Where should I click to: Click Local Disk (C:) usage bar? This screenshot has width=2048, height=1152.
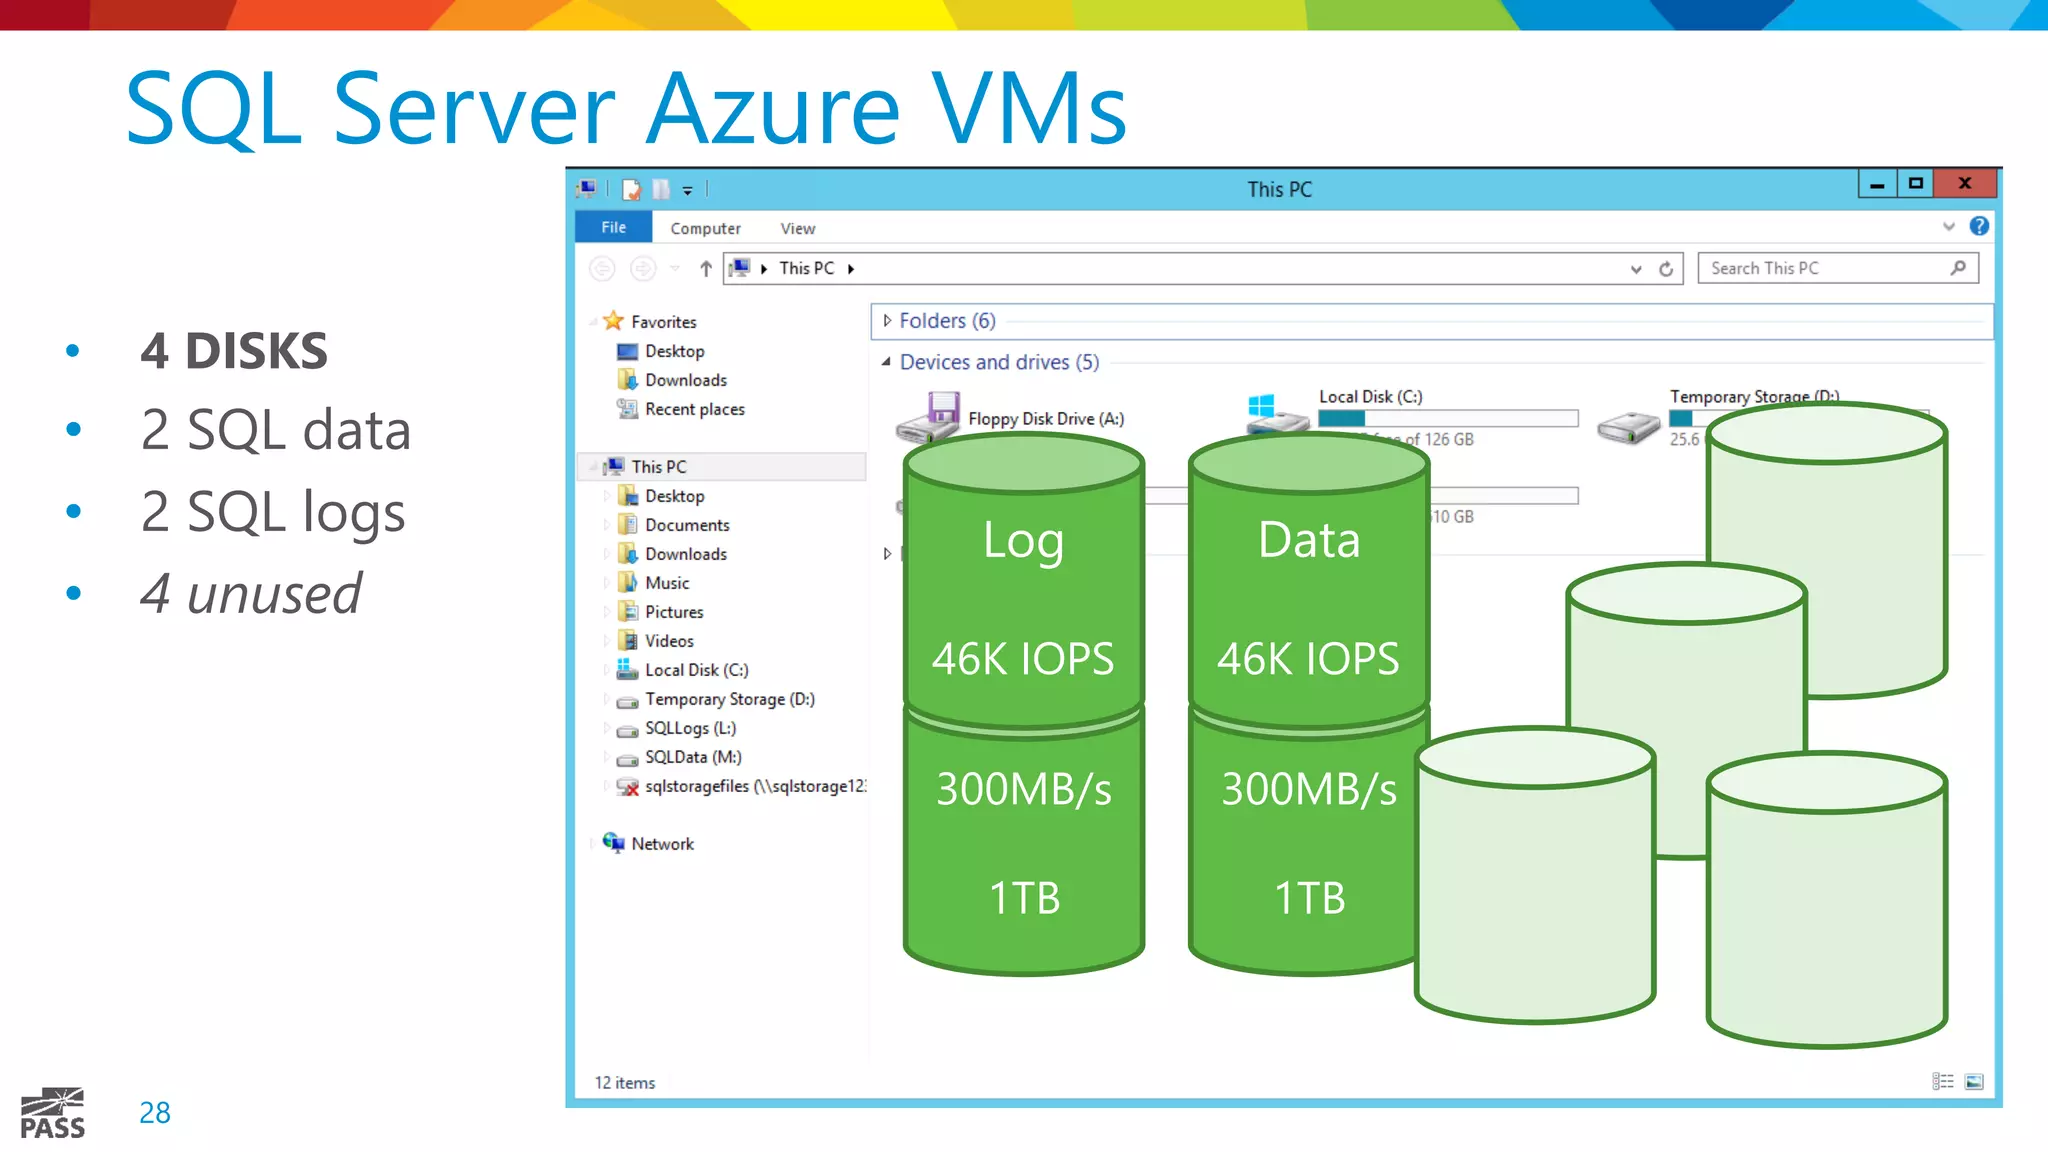click(x=1447, y=419)
